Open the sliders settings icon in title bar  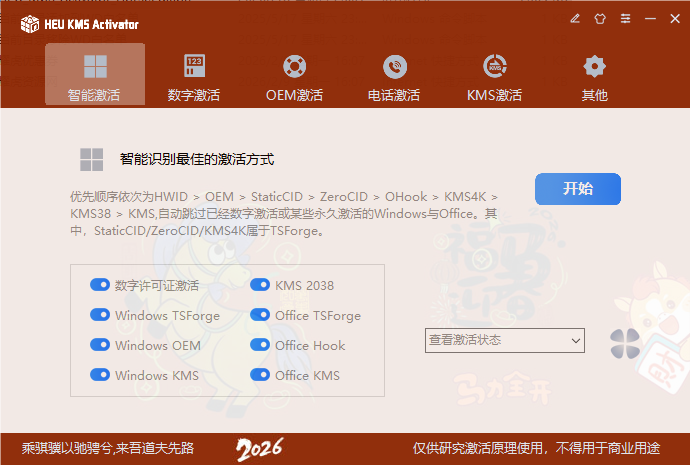(625, 18)
